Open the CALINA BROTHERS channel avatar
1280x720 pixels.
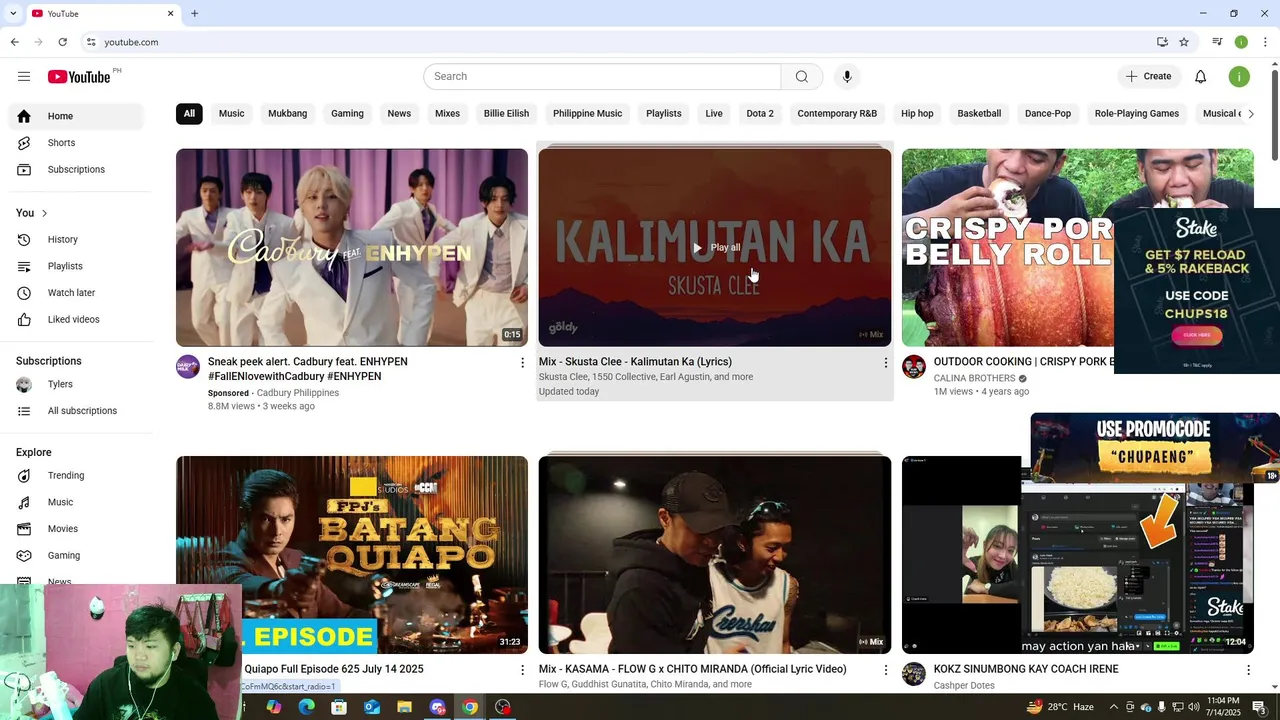click(x=914, y=367)
